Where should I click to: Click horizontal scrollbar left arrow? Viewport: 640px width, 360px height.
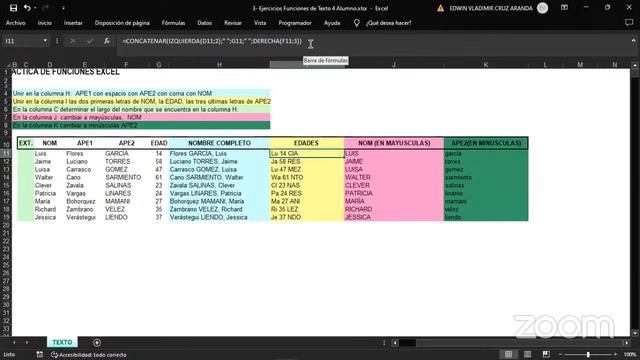pos(395,343)
